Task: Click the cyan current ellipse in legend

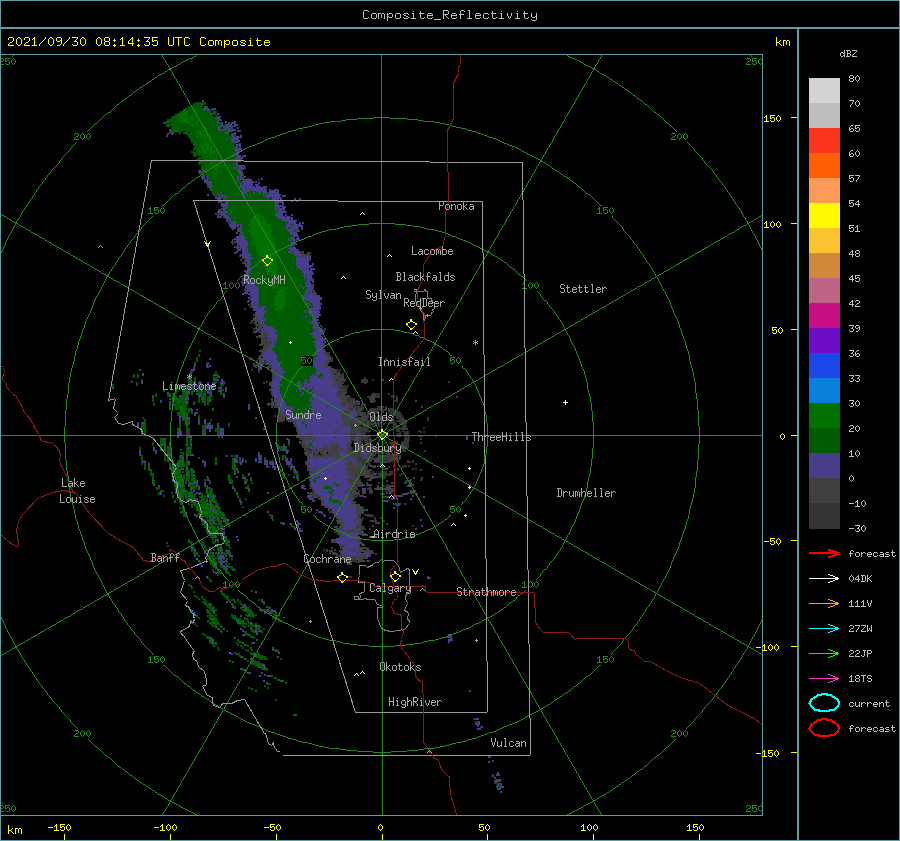Action: tap(824, 703)
